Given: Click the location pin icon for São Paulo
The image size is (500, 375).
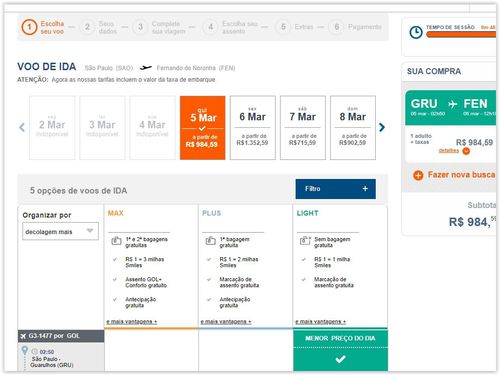Looking at the screenshot, I should [24, 351].
